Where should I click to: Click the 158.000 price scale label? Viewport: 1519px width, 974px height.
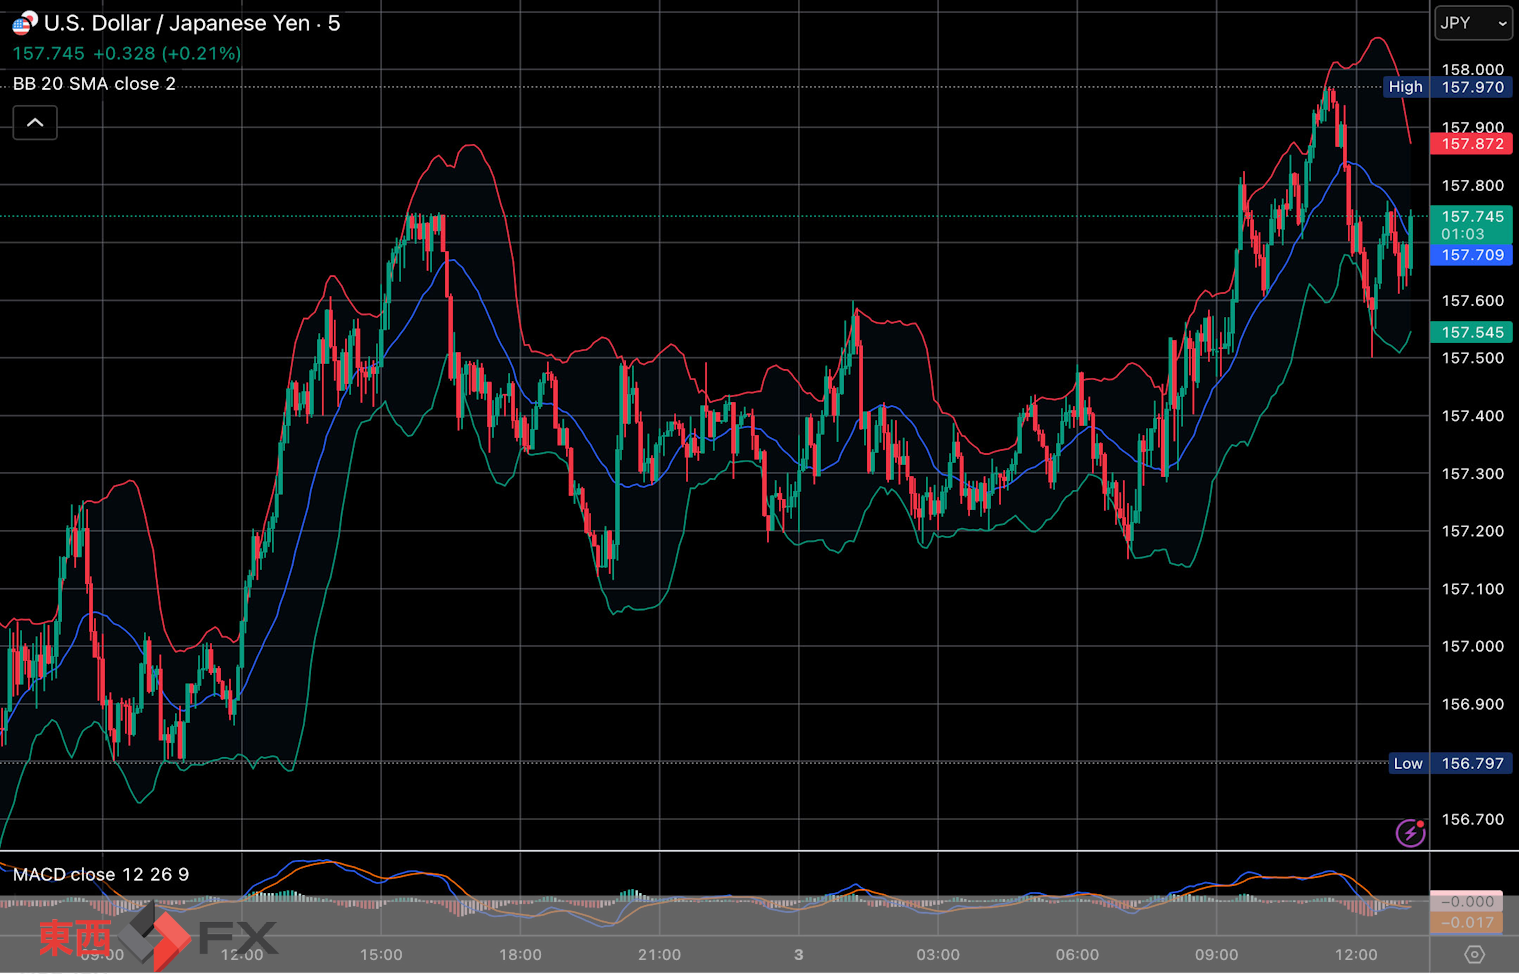(x=1472, y=69)
